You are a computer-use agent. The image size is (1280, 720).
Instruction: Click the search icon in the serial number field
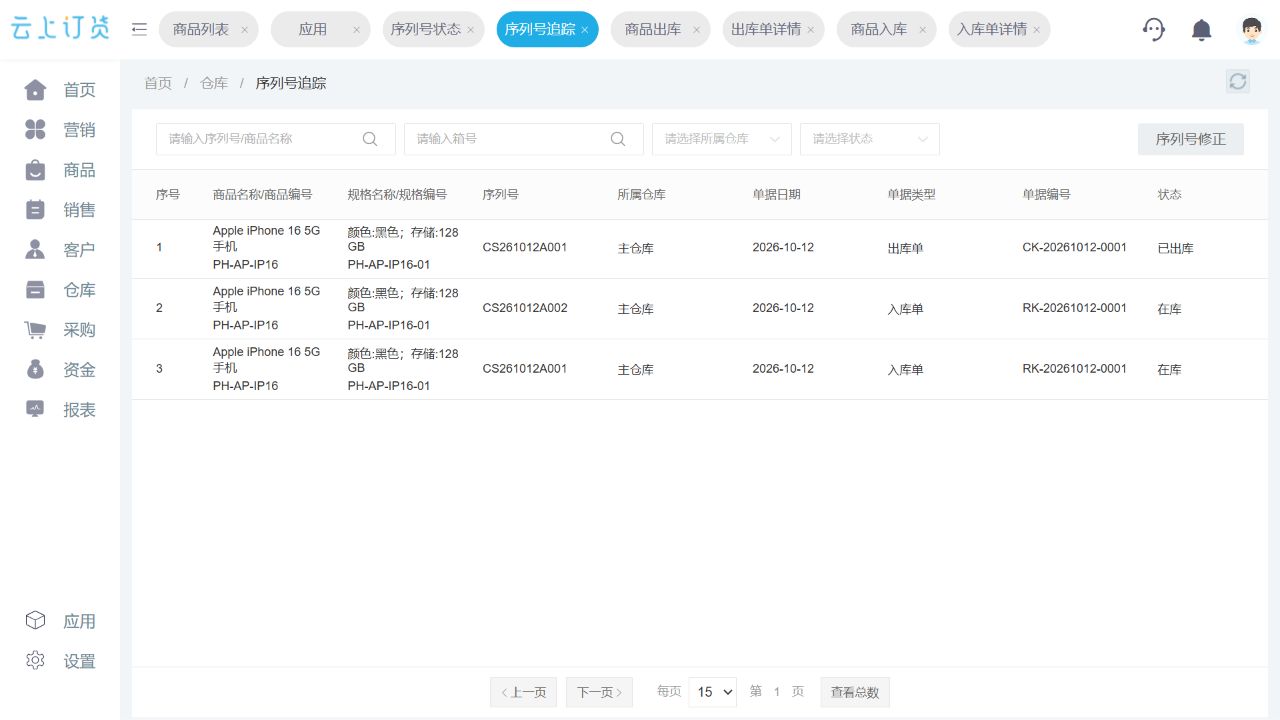pos(370,139)
